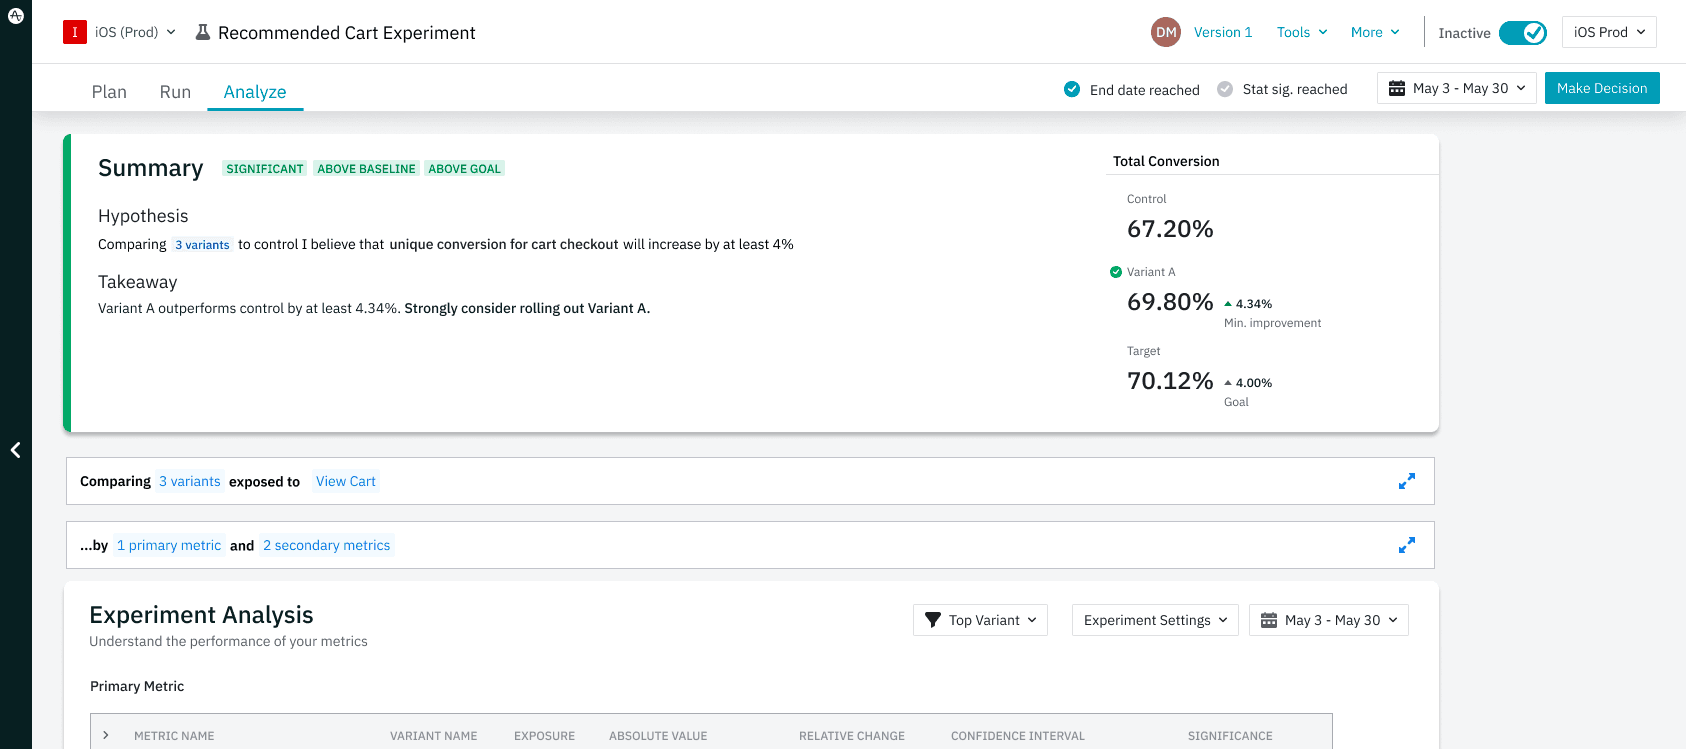
Task: Click the DM user avatar
Action: 1165,32
